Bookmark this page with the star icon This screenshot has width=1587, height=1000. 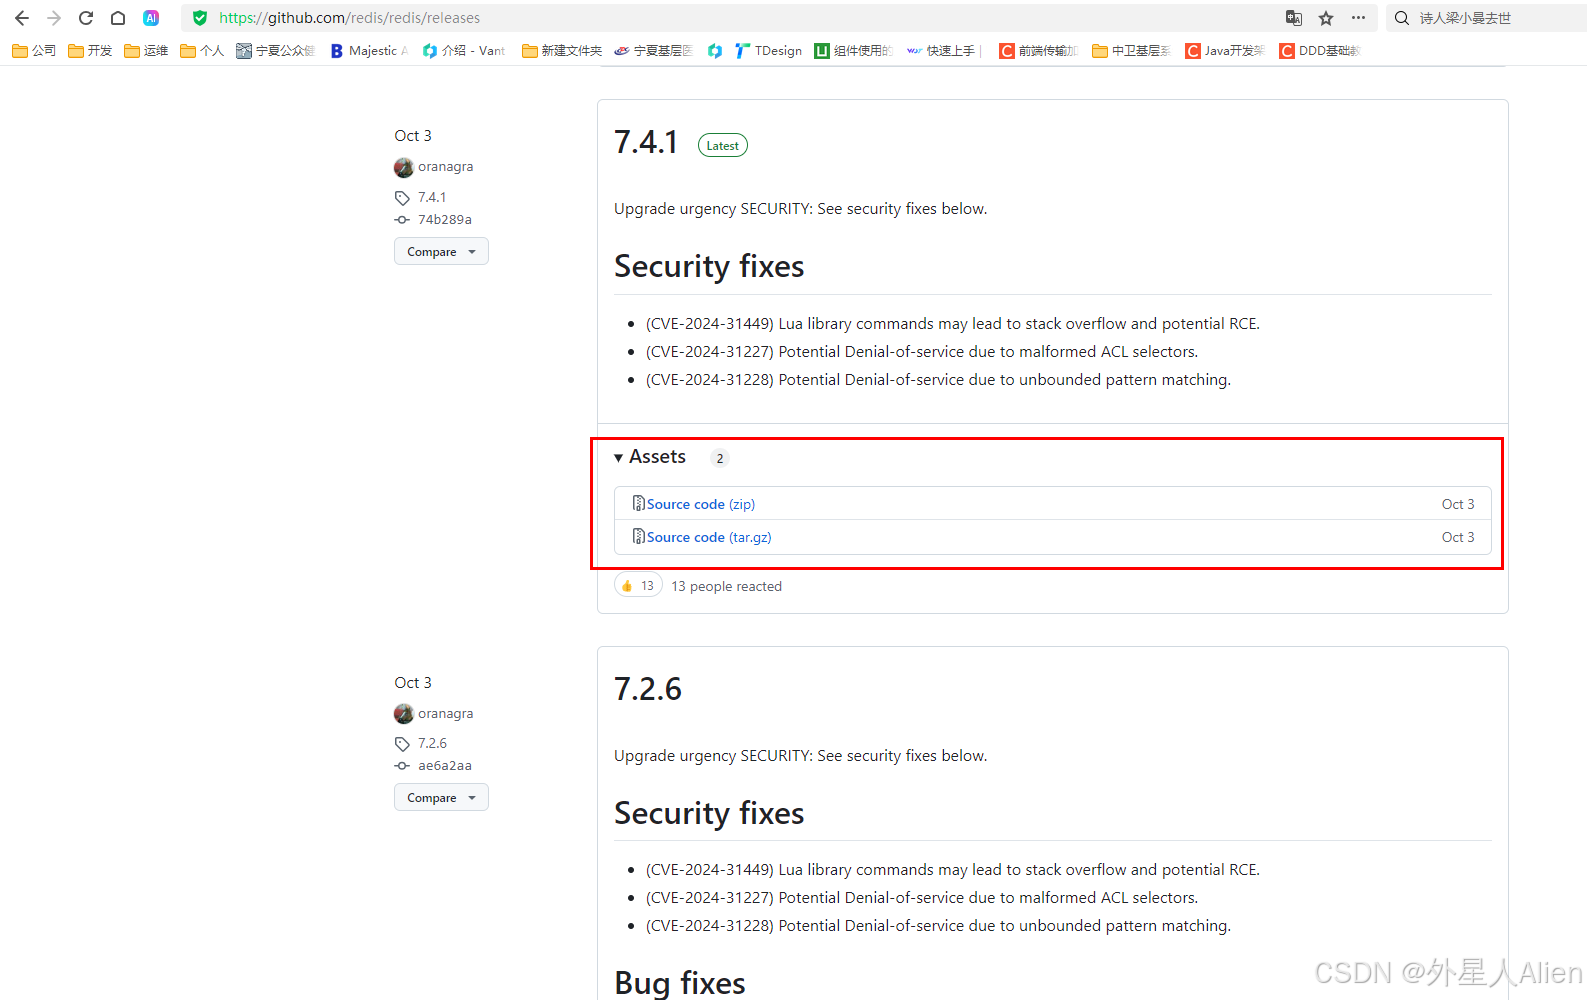click(x=1326, y=18)
